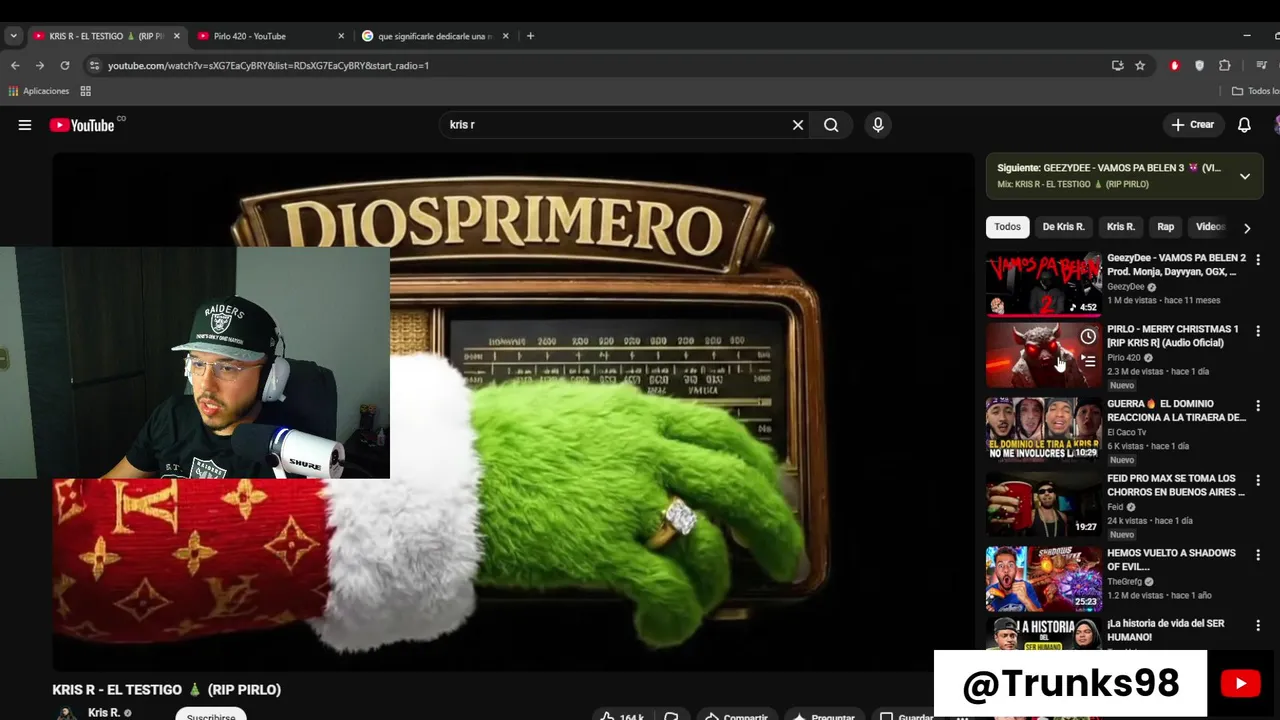Viewport: 1280px width, 720px height.
Task: Click the 'Siguiente: GEEZYDEE - VAMOS PA BELEN 3' header
Action: point(1109,168)
